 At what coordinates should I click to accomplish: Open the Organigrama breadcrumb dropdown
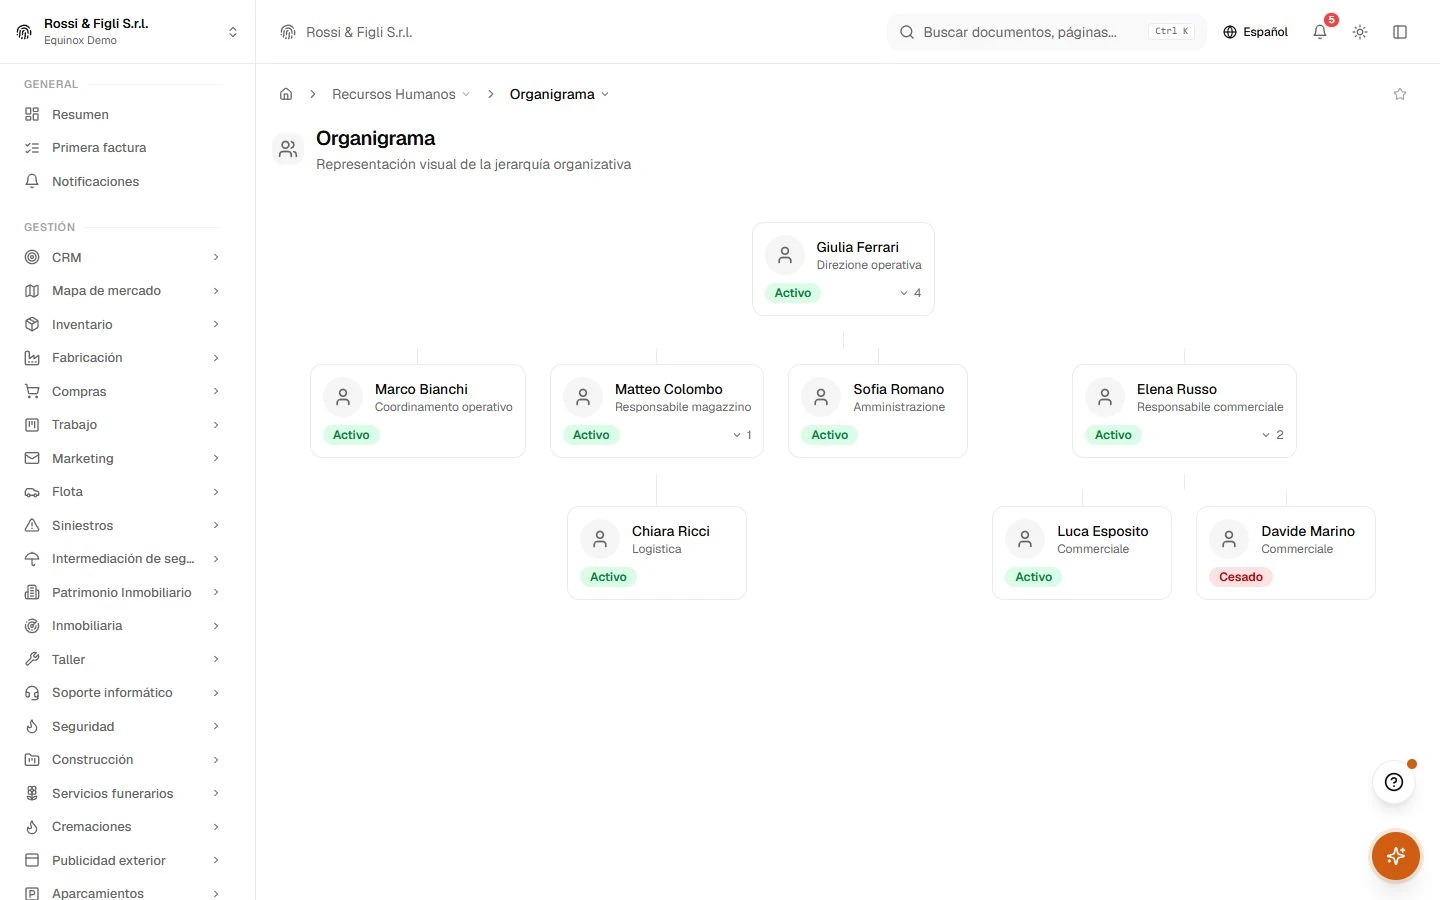click(x=559, y=94)
